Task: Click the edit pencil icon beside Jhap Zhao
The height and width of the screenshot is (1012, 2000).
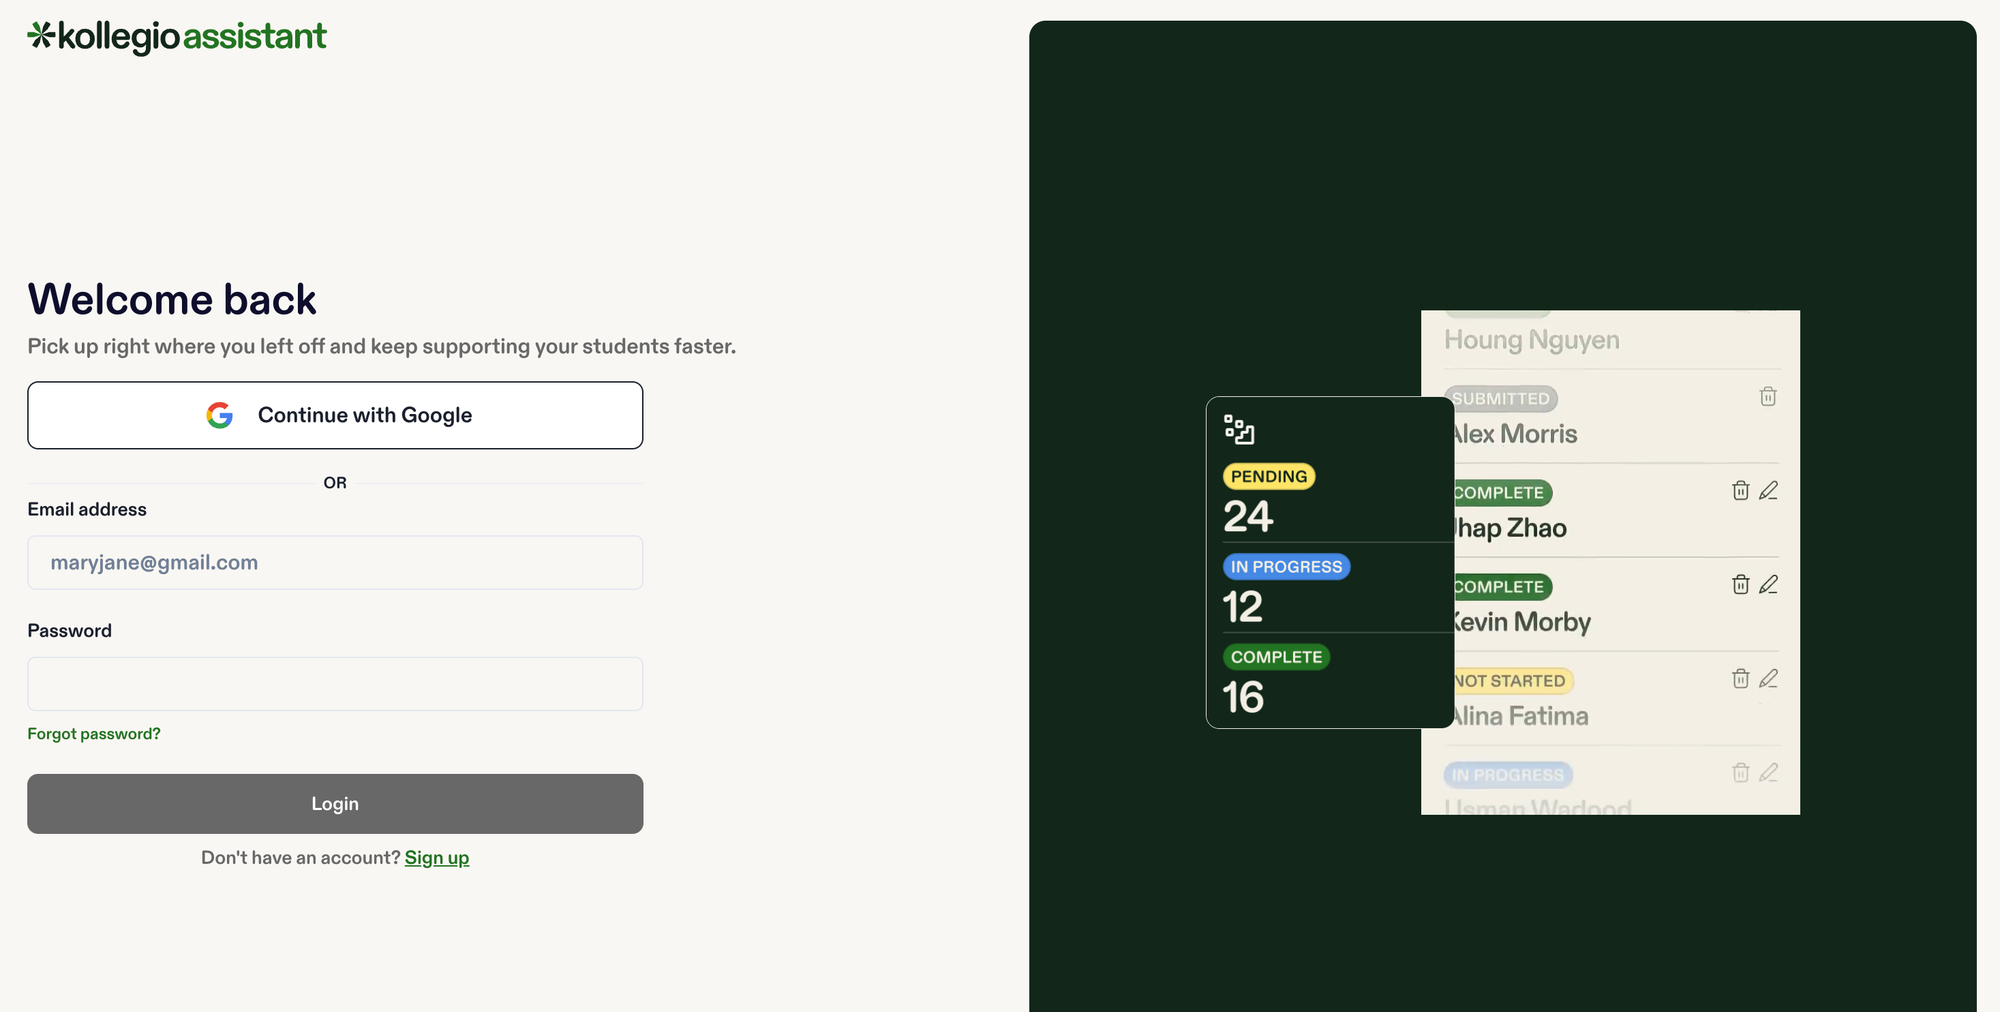Action: pos(1769,491)
